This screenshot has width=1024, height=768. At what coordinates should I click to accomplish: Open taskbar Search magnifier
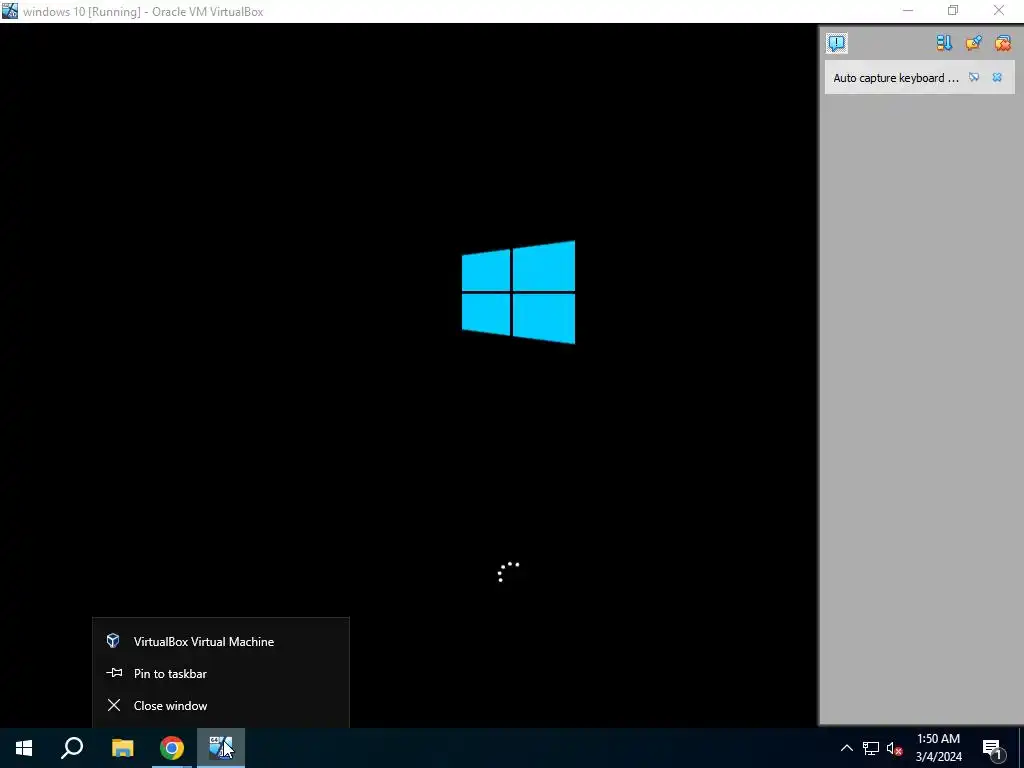coord(72,748)
